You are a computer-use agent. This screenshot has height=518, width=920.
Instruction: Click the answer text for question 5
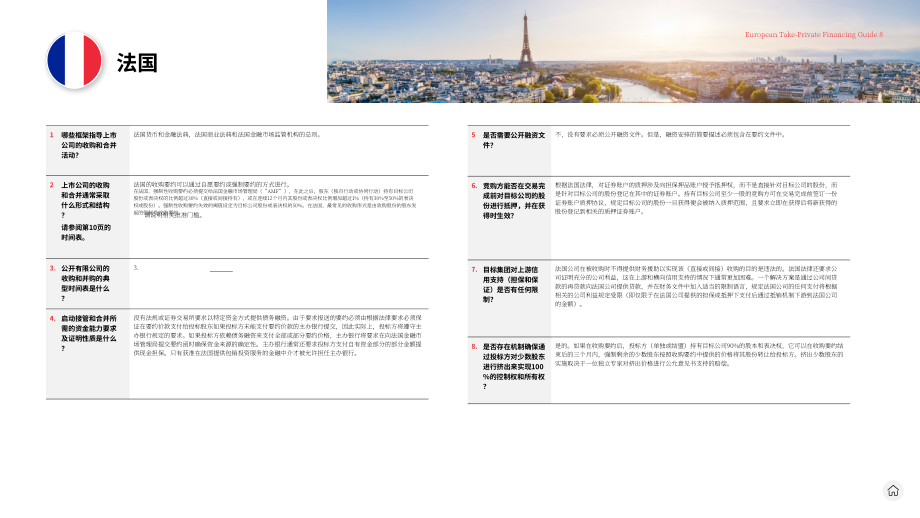[670, 134]
